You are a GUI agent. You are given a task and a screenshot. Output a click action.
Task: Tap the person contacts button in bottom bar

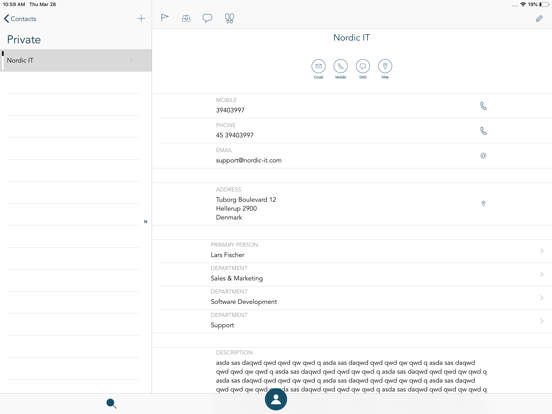point(276,400)
